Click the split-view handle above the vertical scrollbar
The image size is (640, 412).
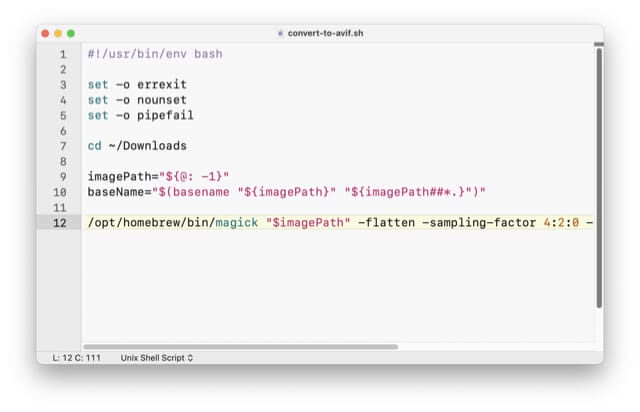click(599, 44)
